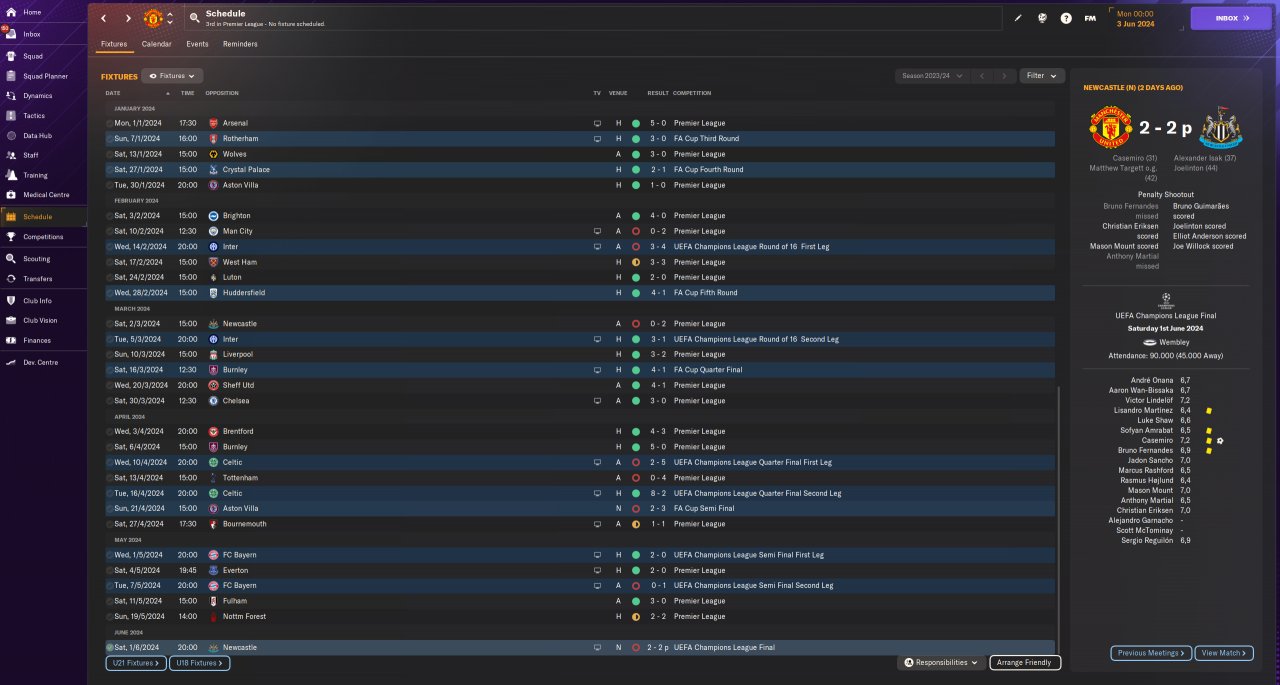Click the pencil edit icon
The width and height of the screenshot is (1280, 685).
point(1018,18)
